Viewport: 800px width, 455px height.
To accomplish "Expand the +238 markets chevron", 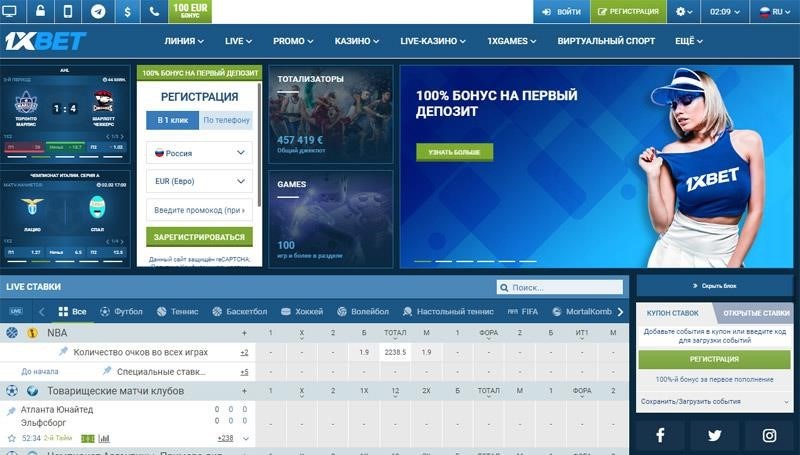I will pyautogui.click(x=246, y=438).
